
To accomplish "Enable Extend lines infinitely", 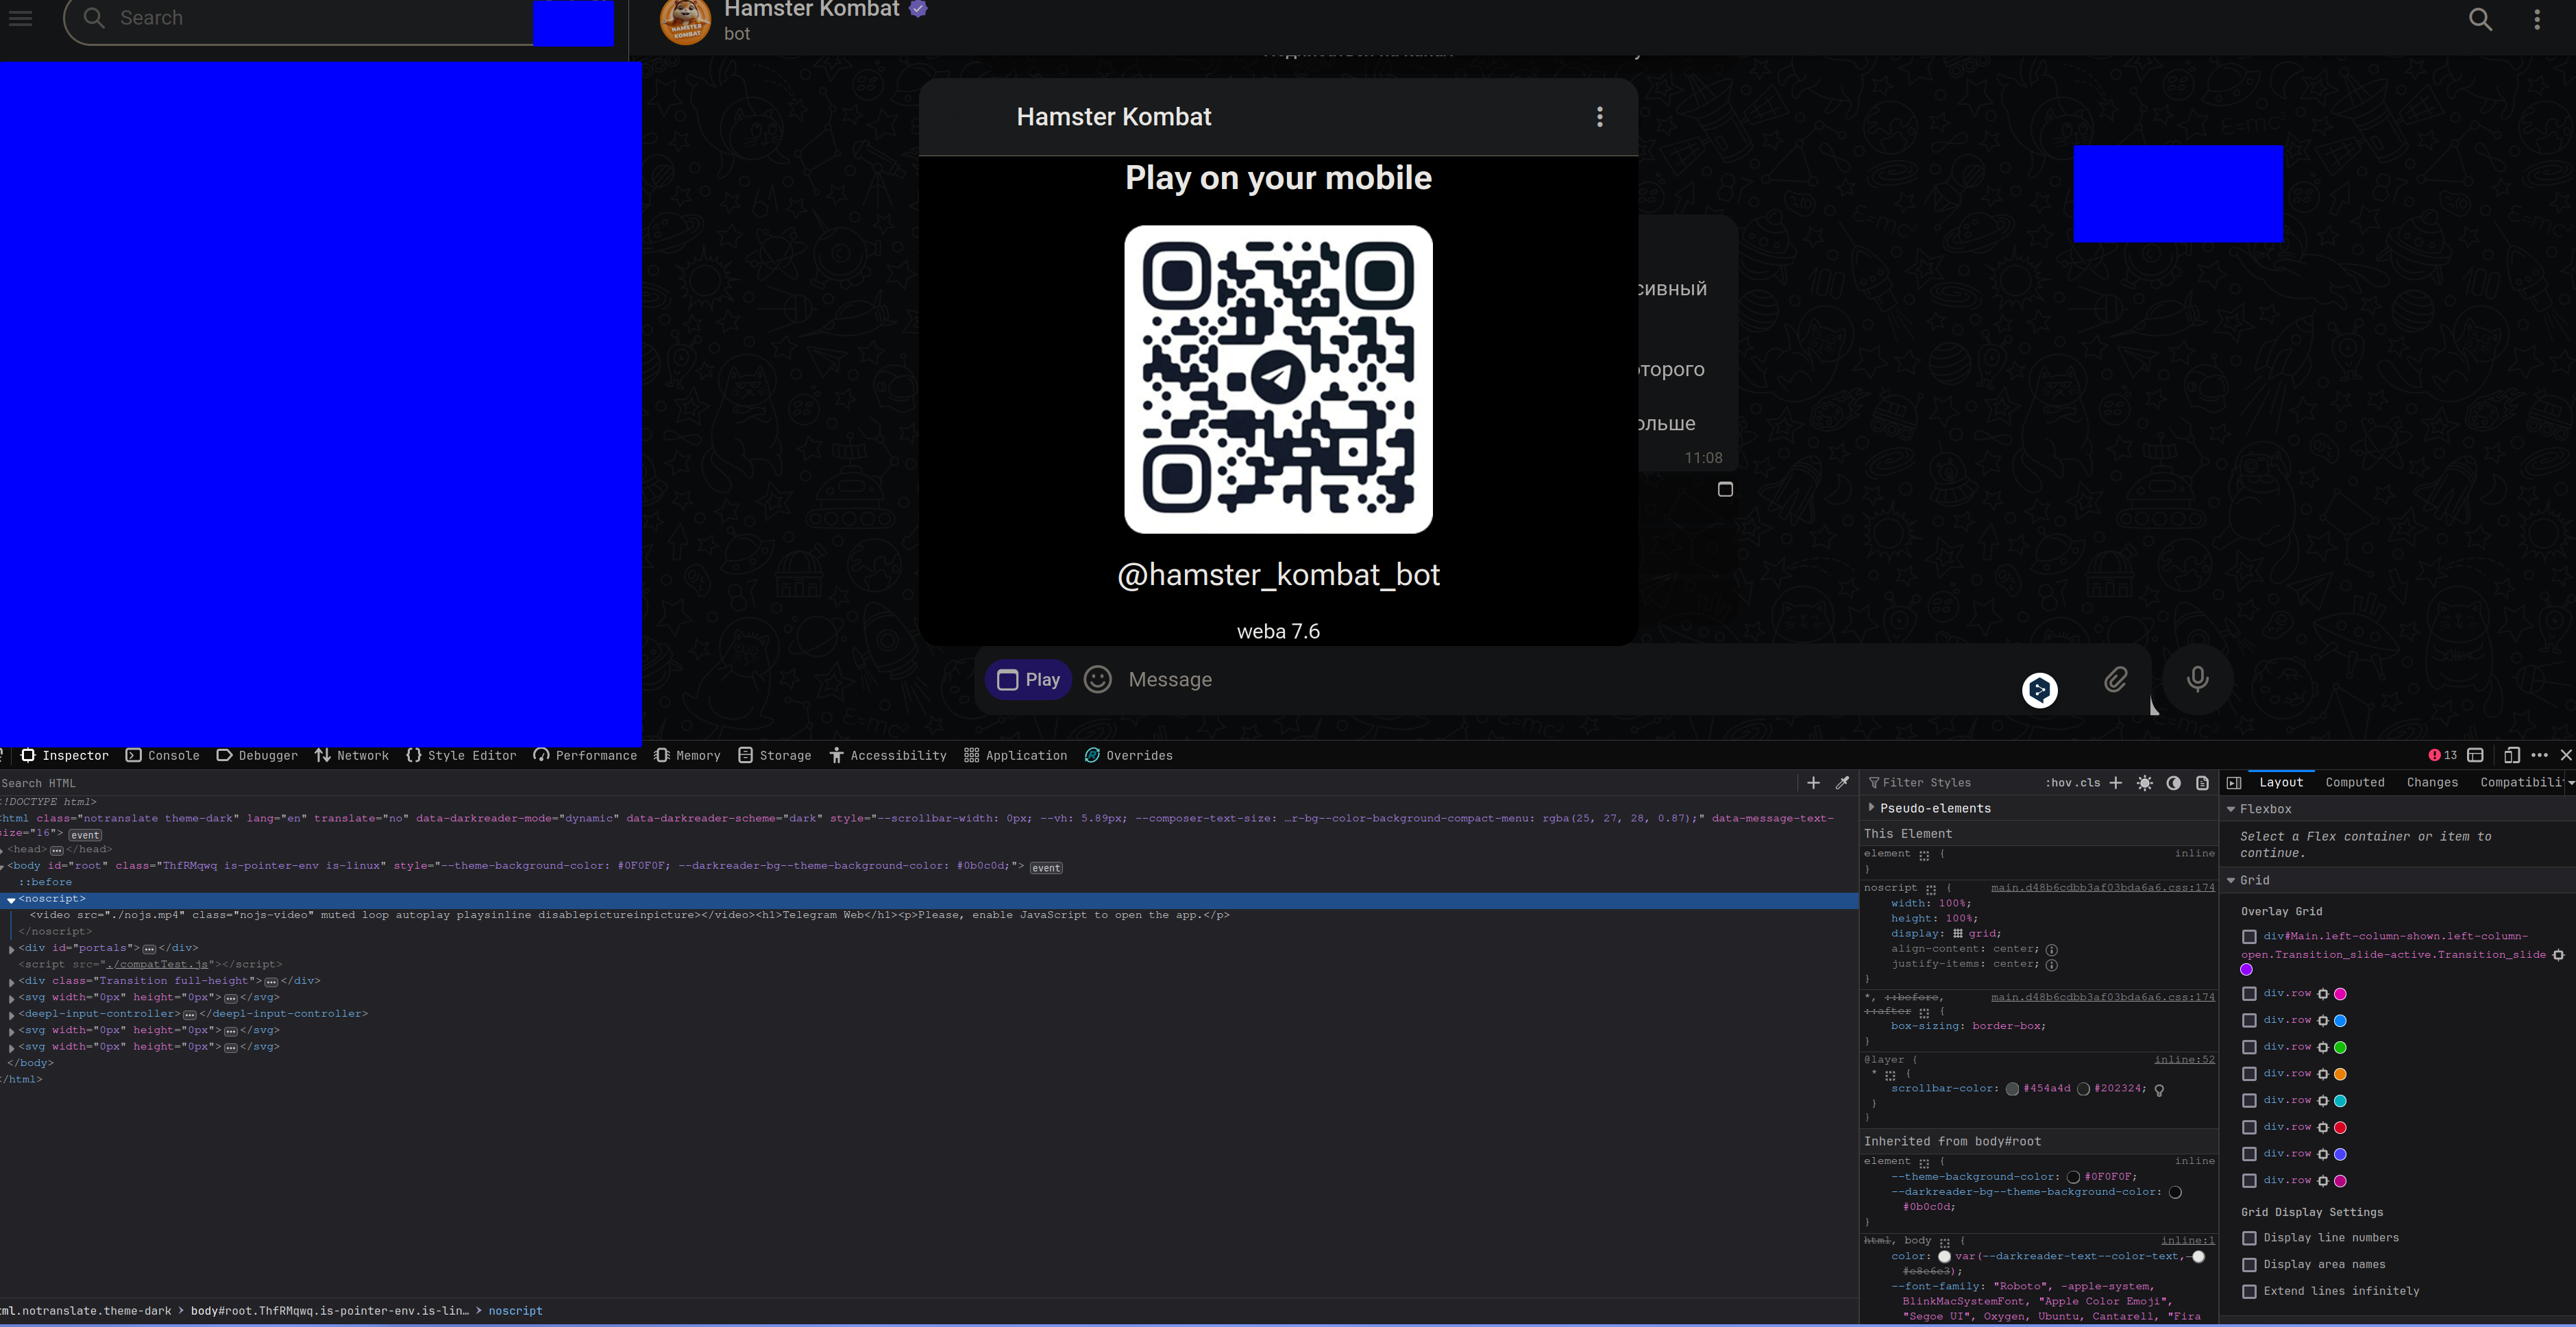I will point(2249,1292).
